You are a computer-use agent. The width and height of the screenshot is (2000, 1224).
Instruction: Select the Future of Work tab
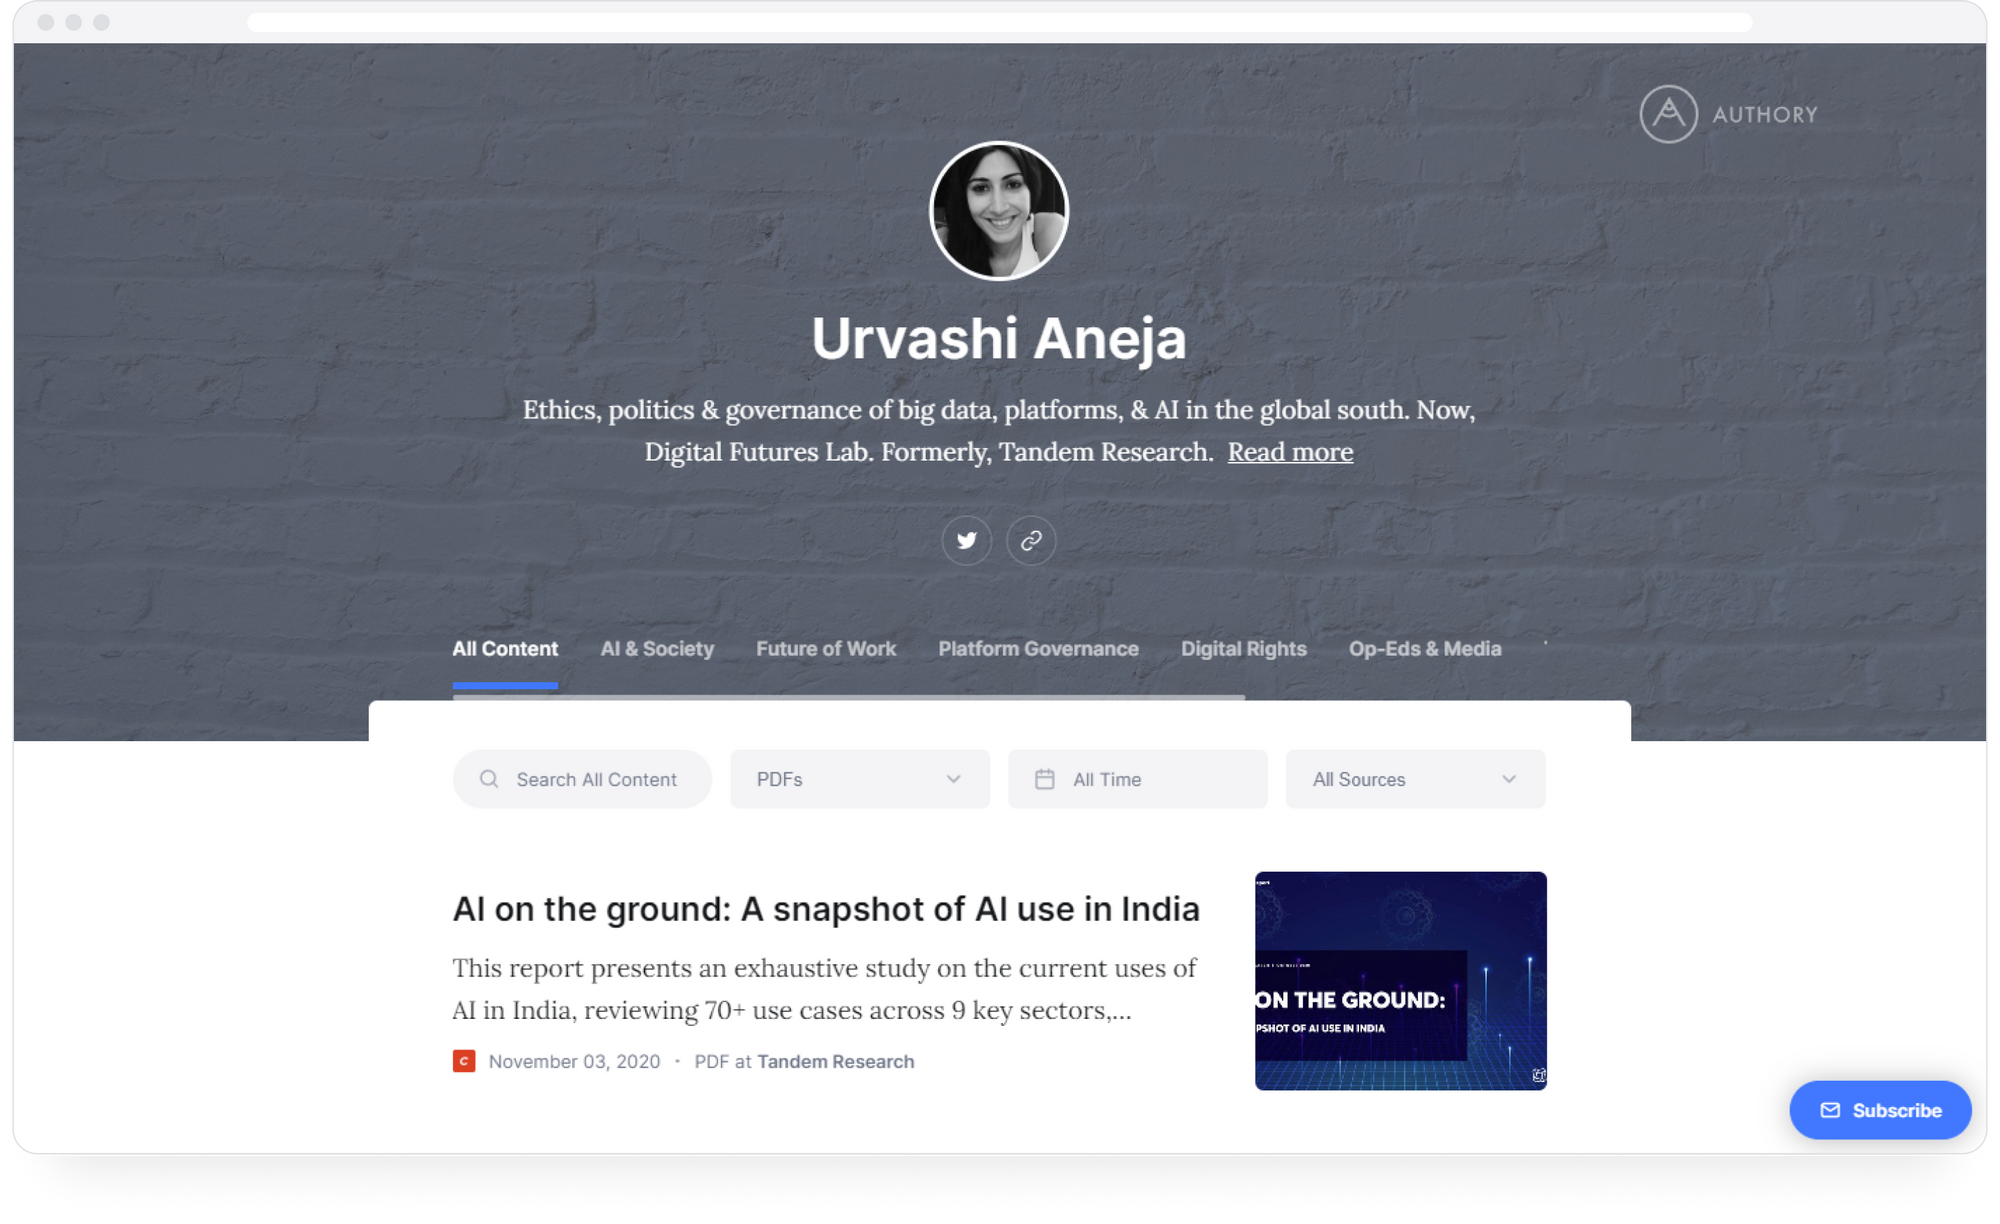tap(826, 649)
